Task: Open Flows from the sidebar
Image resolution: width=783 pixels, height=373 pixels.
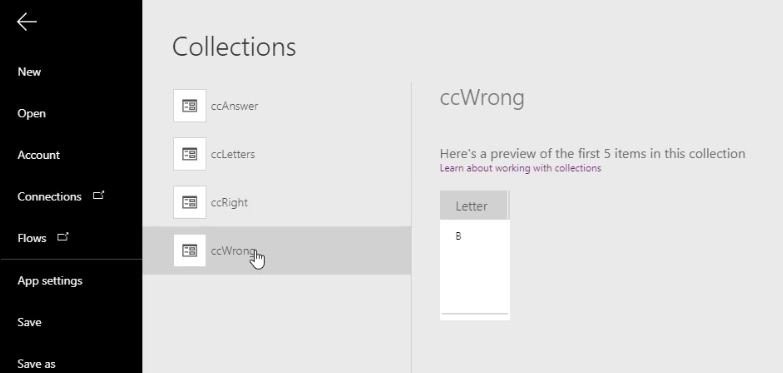Action: [x=32, y=238]
